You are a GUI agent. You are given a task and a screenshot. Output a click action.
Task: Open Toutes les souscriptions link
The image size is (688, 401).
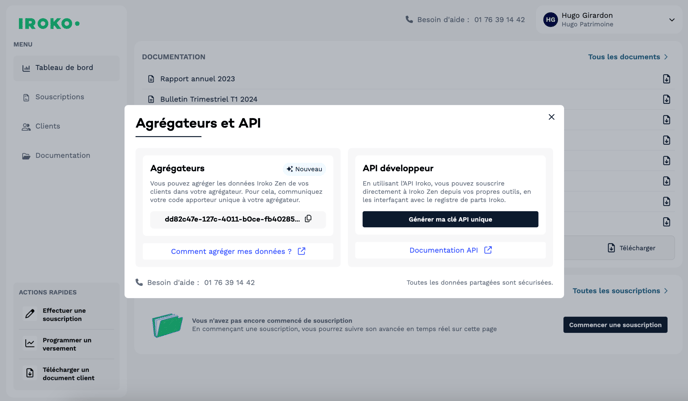620,291
